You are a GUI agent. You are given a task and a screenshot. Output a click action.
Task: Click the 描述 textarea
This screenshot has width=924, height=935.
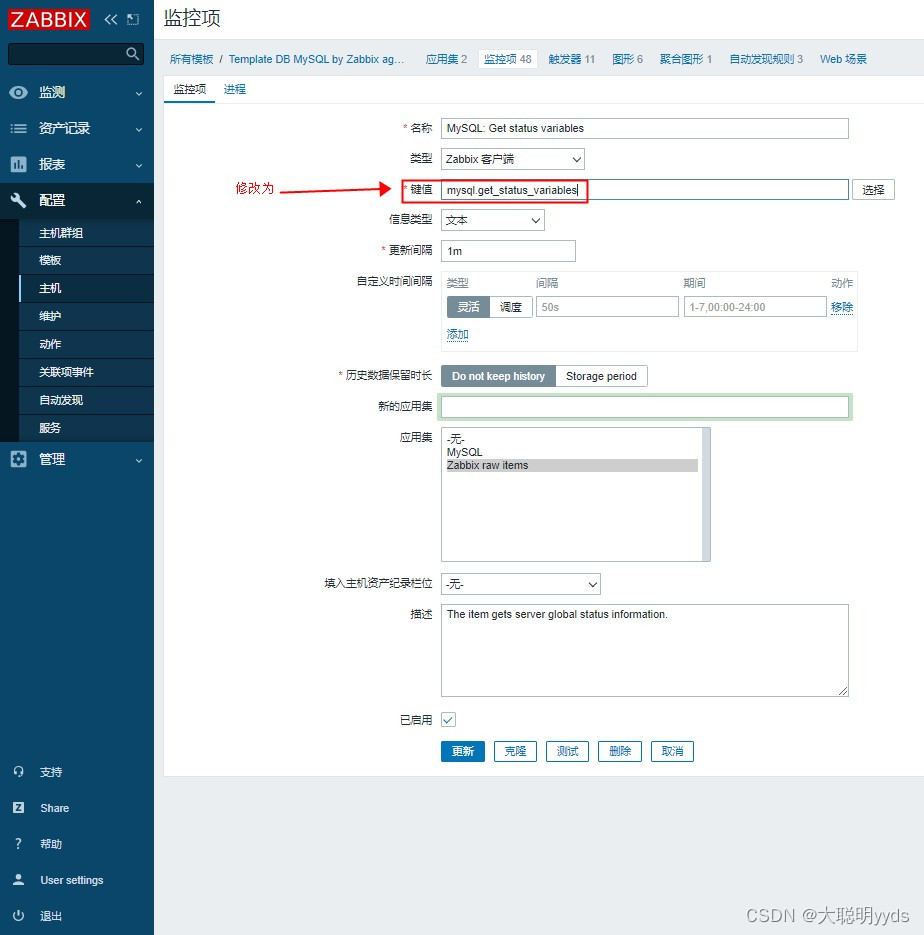[644, 651]
